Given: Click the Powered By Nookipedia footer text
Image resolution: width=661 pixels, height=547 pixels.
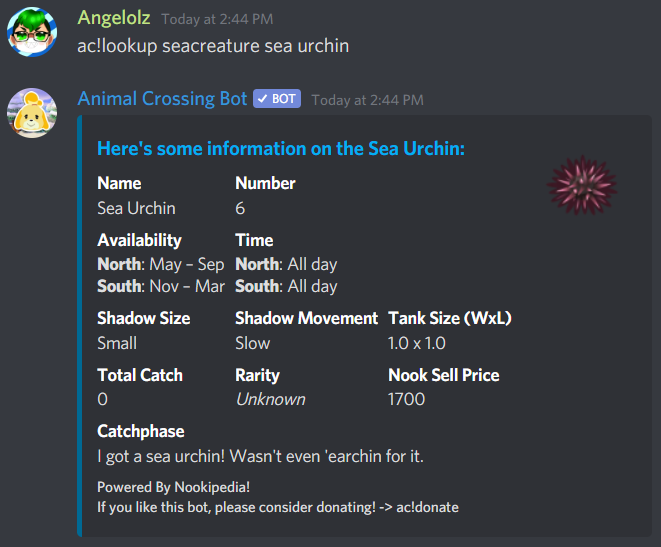Looking at the screenshot, I should coord(173,487).
